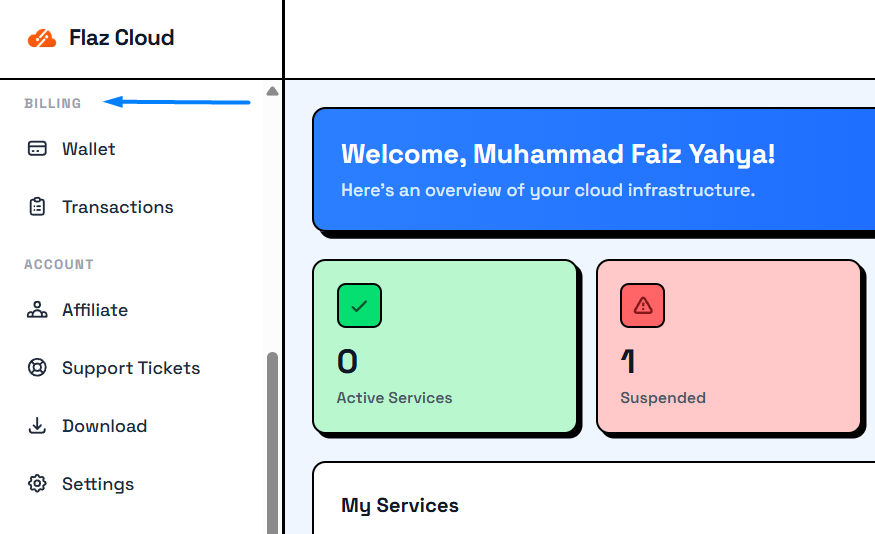Viewport: 875px width, 534px height.
Task: Click the red warning Suspended icon
Action: (x=642, y=306)
